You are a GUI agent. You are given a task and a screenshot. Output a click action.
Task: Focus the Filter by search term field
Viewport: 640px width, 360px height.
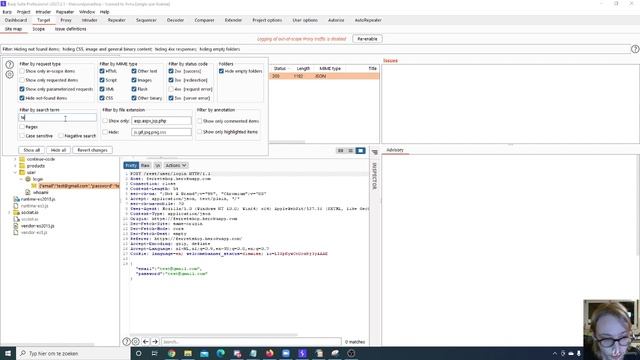pos(58,118)
